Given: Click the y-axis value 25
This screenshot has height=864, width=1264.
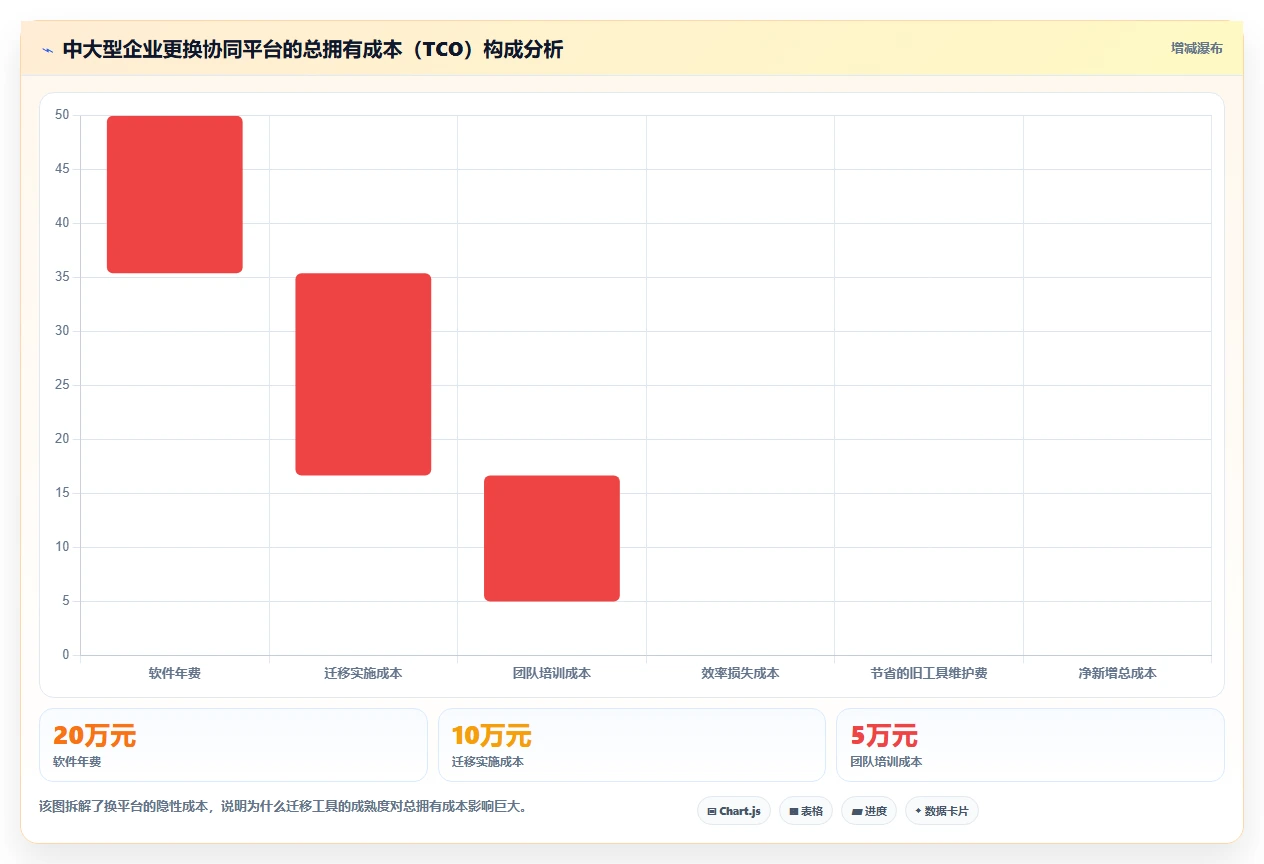Looking at the screenshot, I should (x=62, y=385).
